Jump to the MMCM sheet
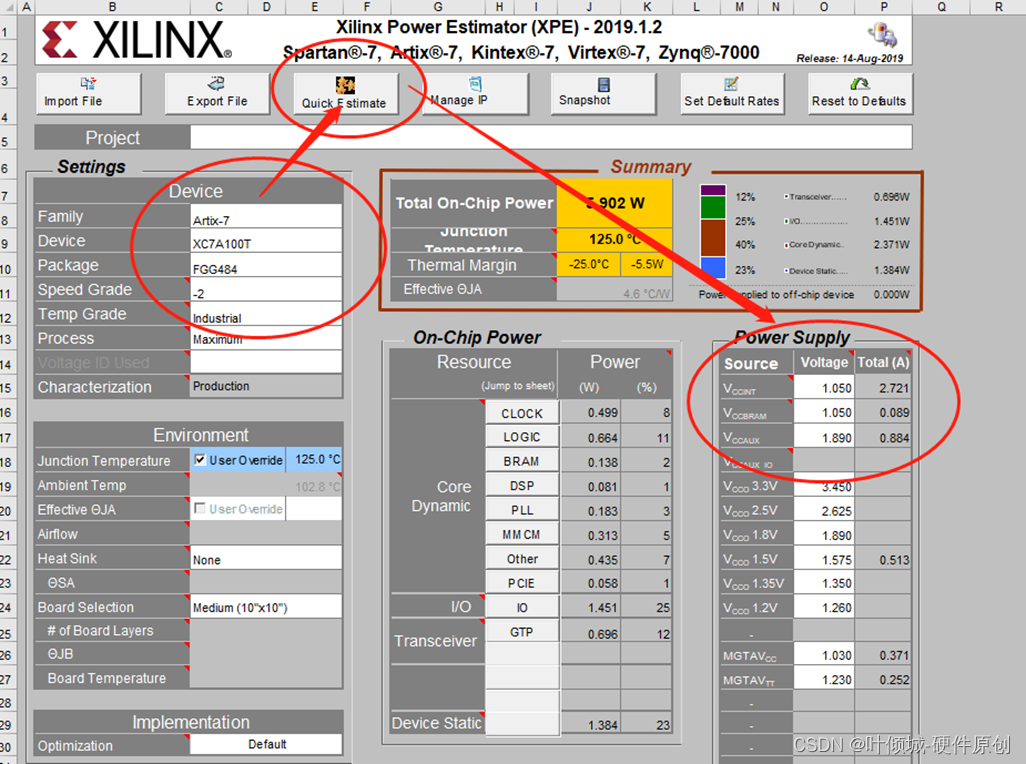Image resolution: width=1026 pixels, height=764 pixels. pyautogui.click(x=522, y=534)
